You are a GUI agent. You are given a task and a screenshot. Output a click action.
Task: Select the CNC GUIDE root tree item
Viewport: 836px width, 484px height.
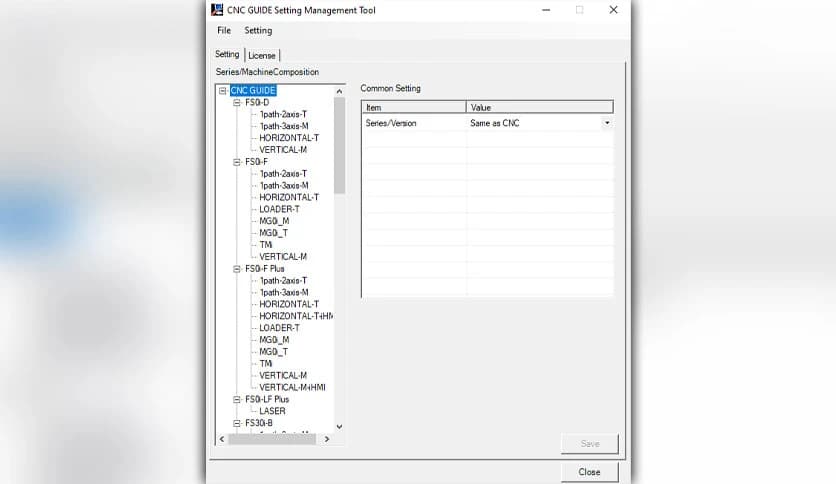coord(253,91)
